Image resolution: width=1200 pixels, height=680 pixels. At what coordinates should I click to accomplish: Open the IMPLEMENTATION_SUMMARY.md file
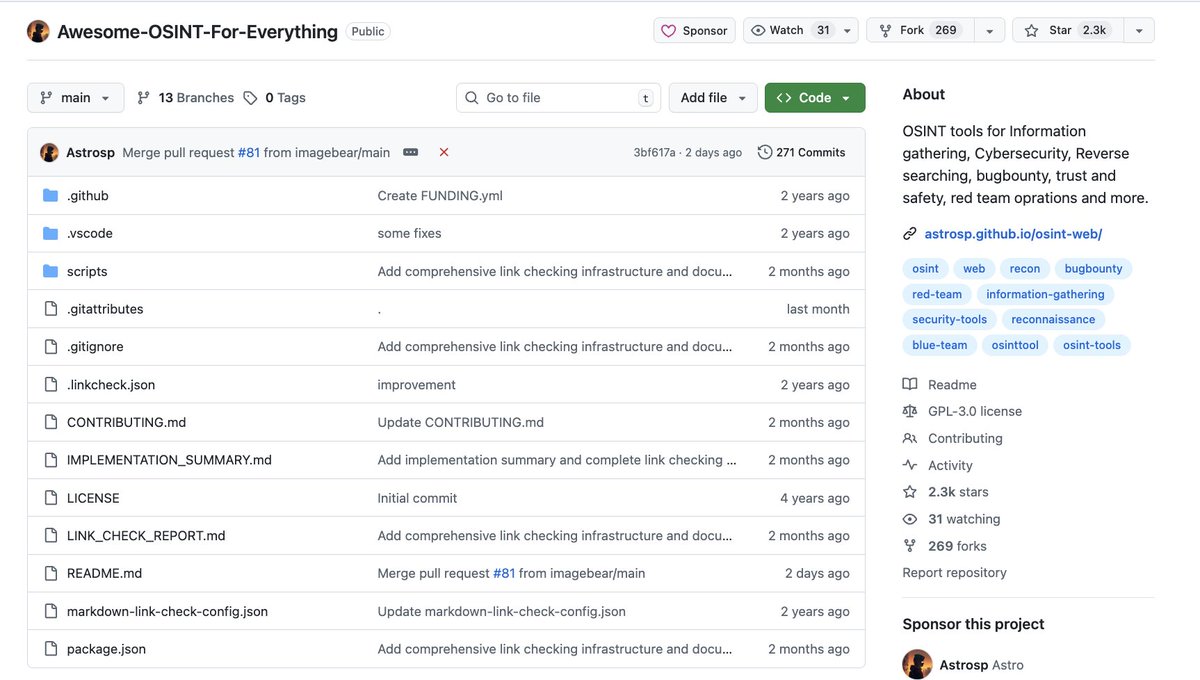tap(169, 460)
